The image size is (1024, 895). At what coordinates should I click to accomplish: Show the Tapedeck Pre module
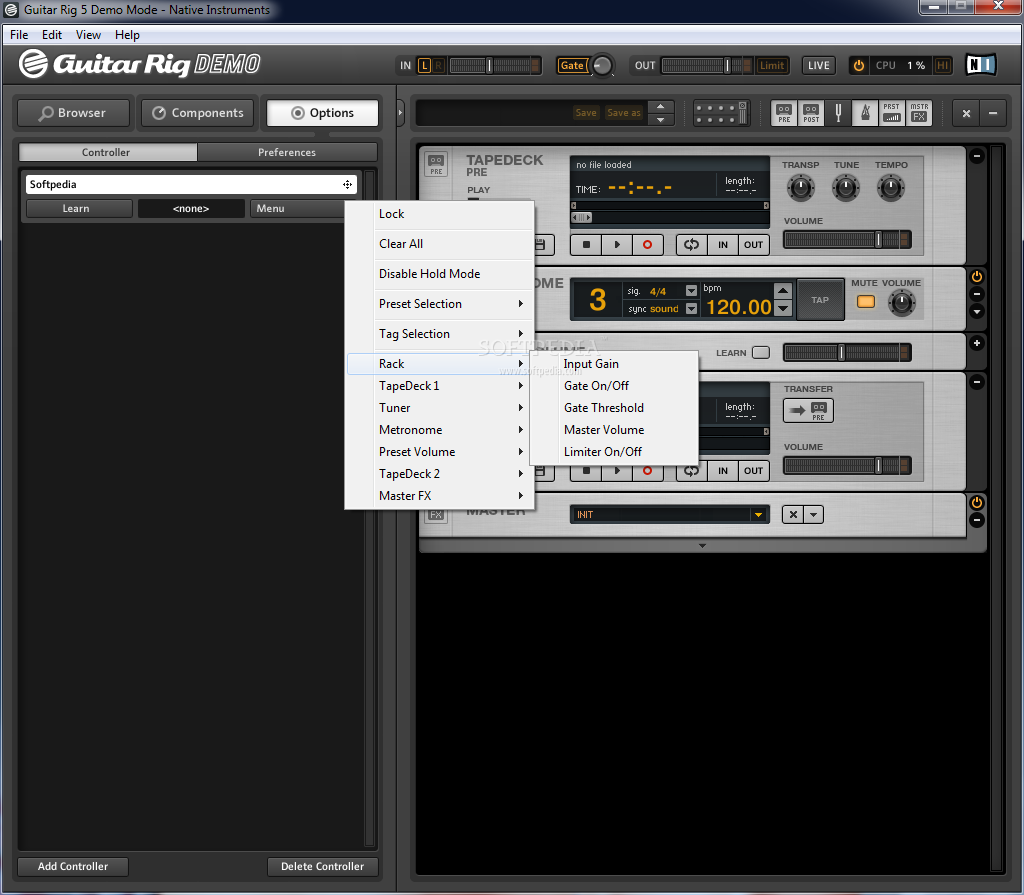click(x=784, y=113)
